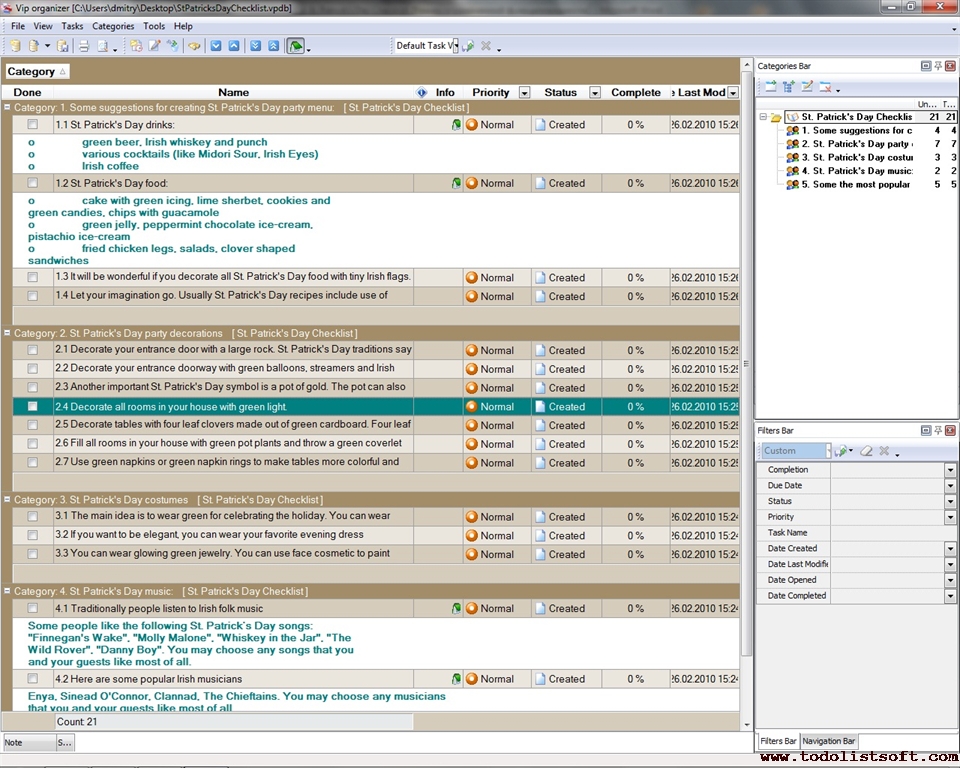Click the green flag view icon in the toolbar

point(295,46)
